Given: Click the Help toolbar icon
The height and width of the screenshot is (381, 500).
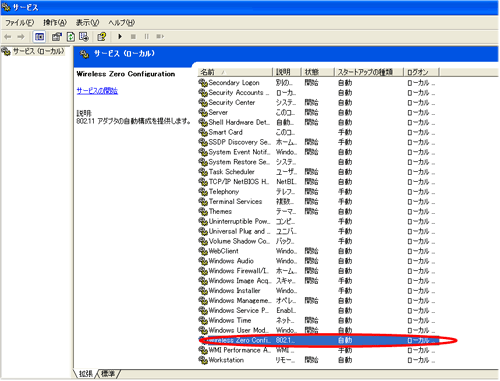Looking at the screenshot, I should pos(102,37).
